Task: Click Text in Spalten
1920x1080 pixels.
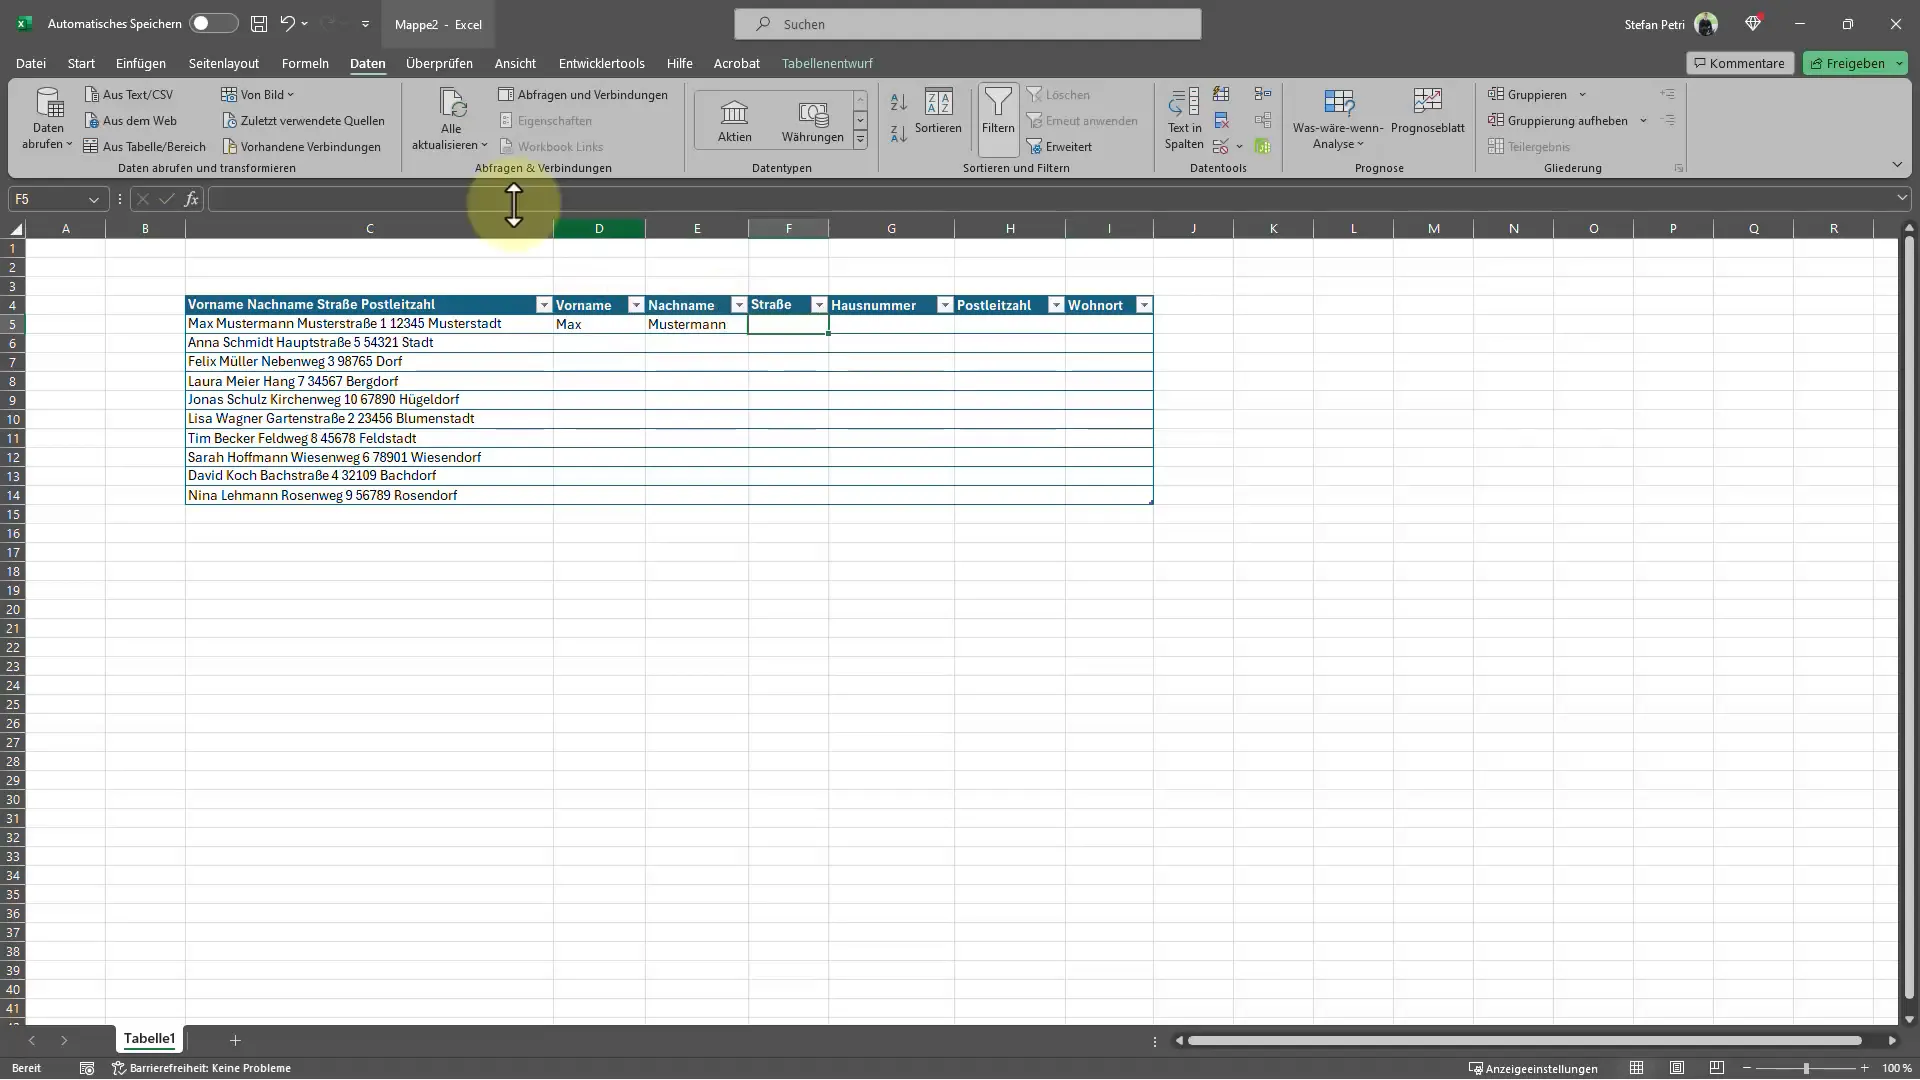Action: click(1184, 118)
